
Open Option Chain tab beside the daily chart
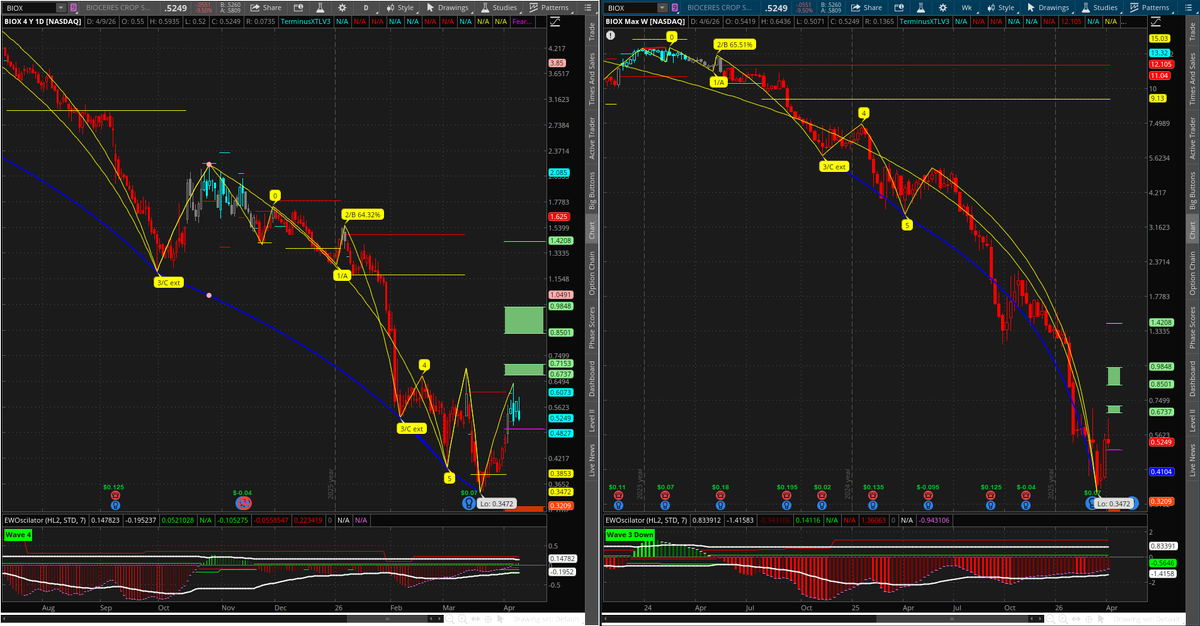591,272
